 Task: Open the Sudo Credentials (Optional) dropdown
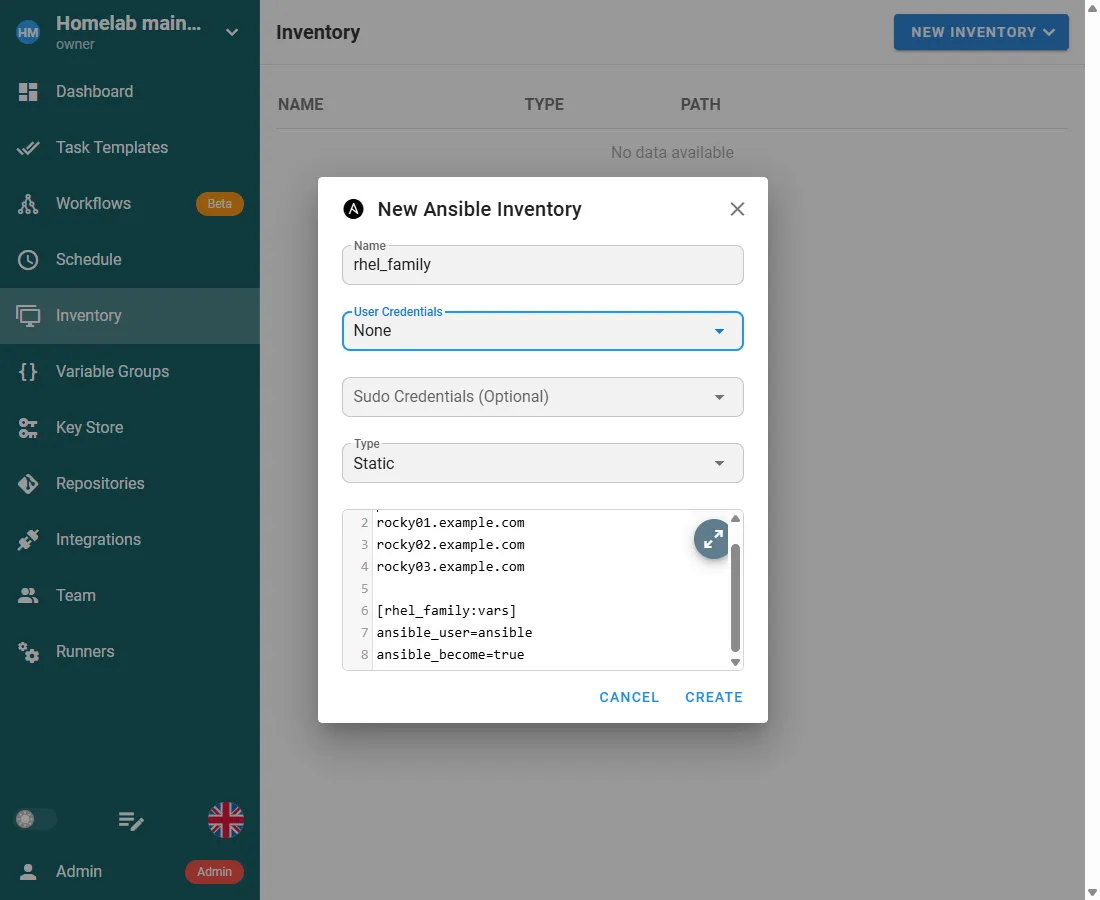543,397
